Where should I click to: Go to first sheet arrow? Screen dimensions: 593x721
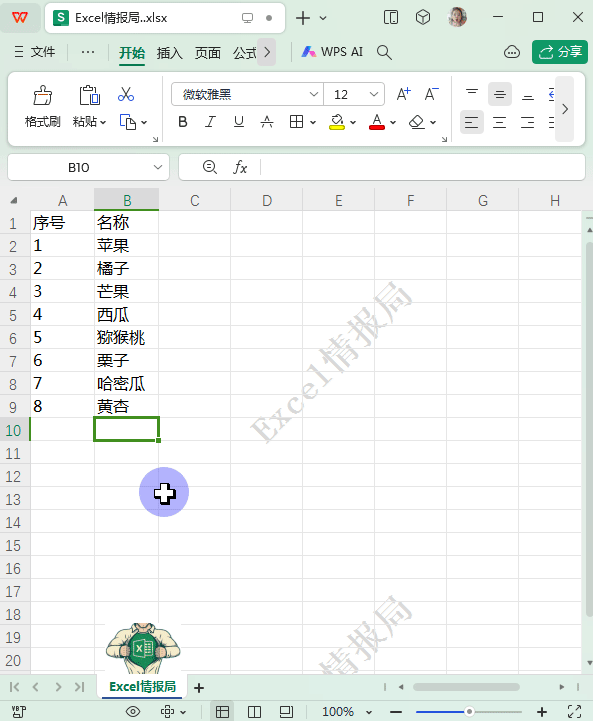(x=14, y=687)
